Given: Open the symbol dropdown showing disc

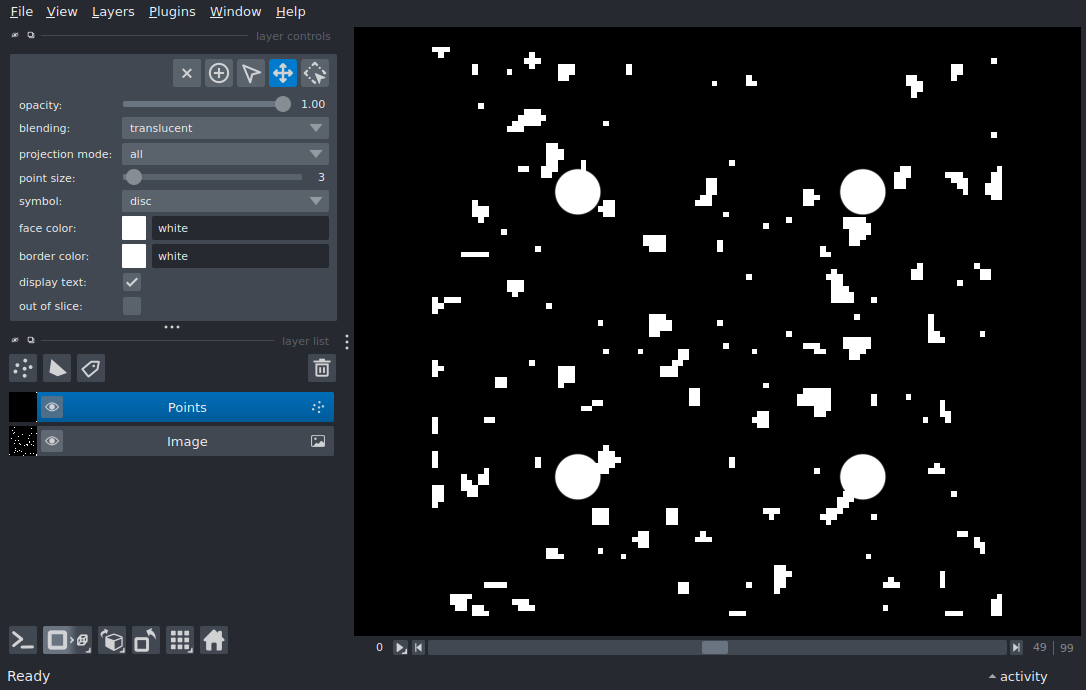Looking at the screenshot, I should pos(225,201).
